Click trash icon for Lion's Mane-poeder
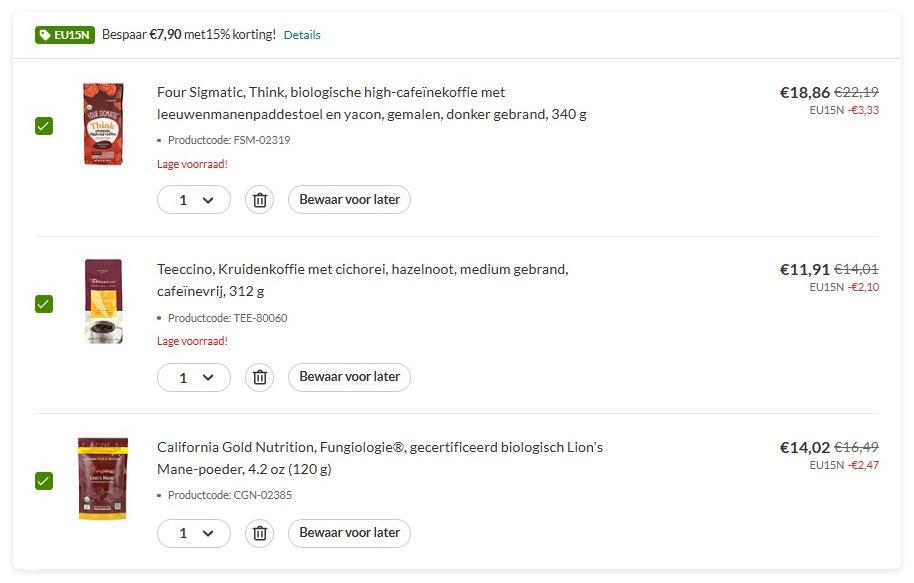This screenshot has width=914, height=583. pos(260,533)
